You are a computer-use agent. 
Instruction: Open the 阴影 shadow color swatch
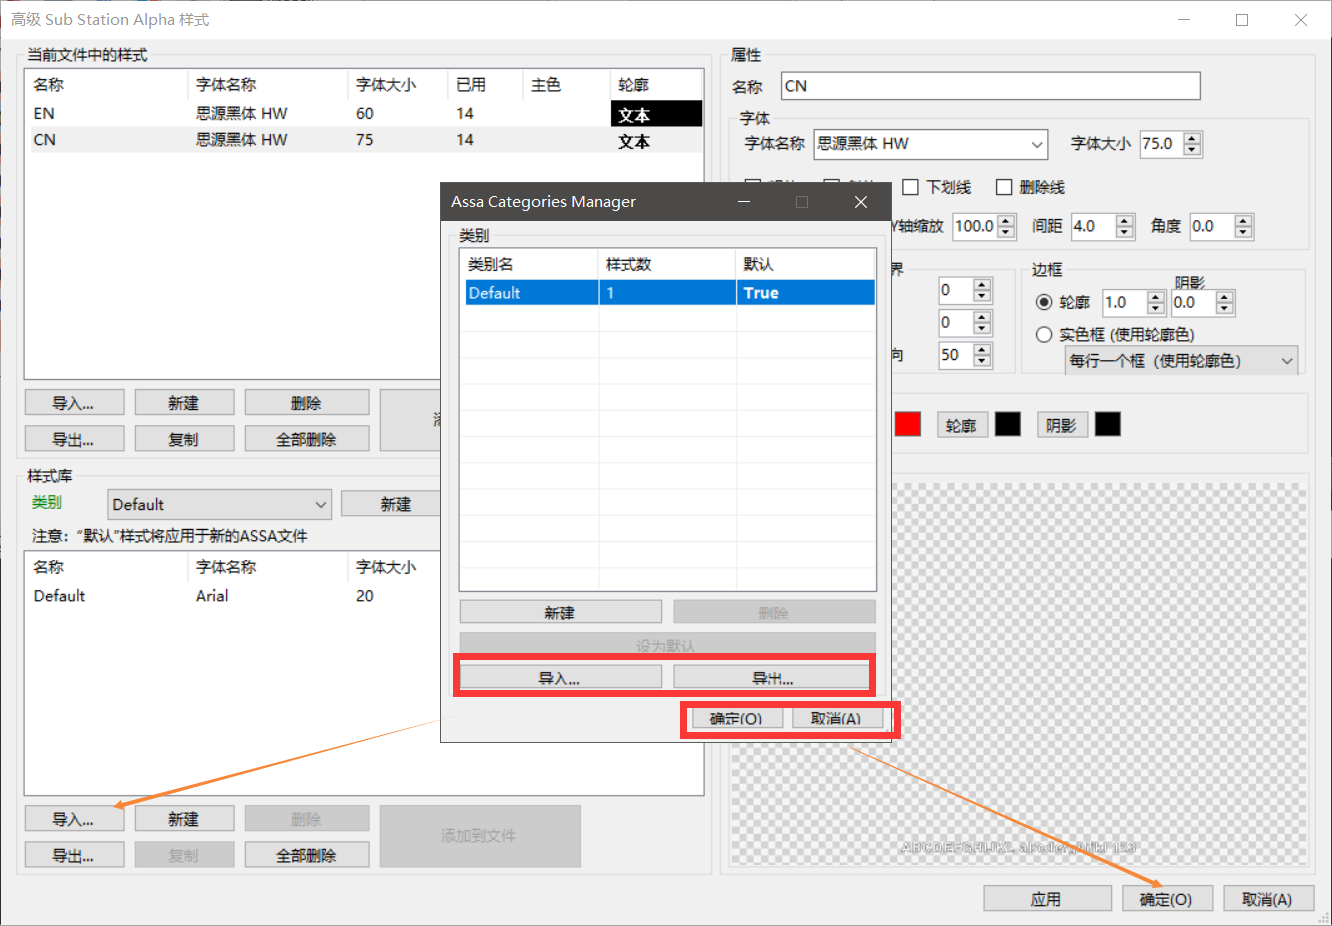pos(1107,424)
